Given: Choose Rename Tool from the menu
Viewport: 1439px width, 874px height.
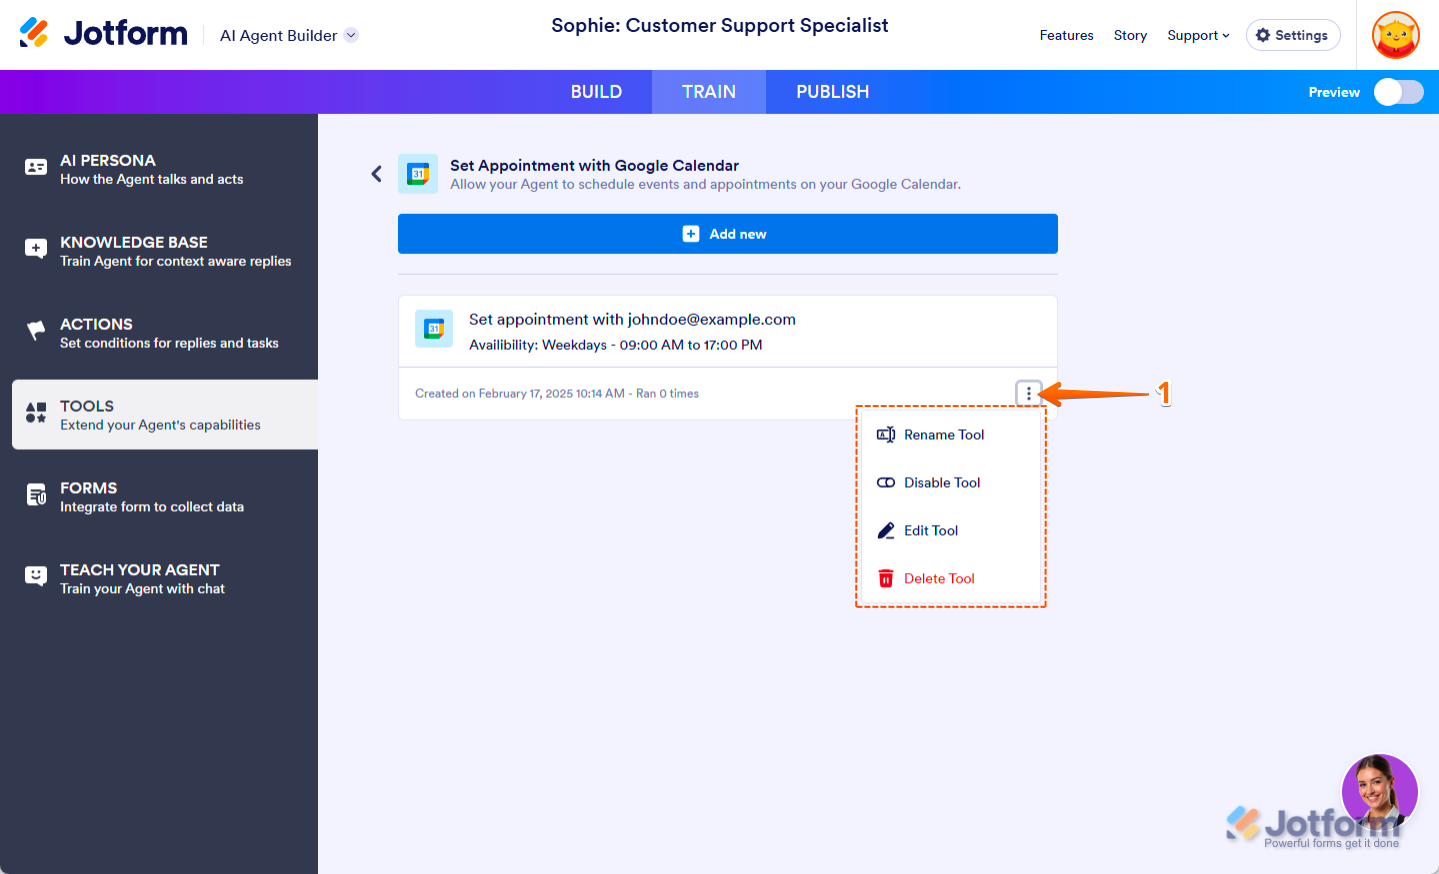Looking at the screenshot, I should coord(944,435).
